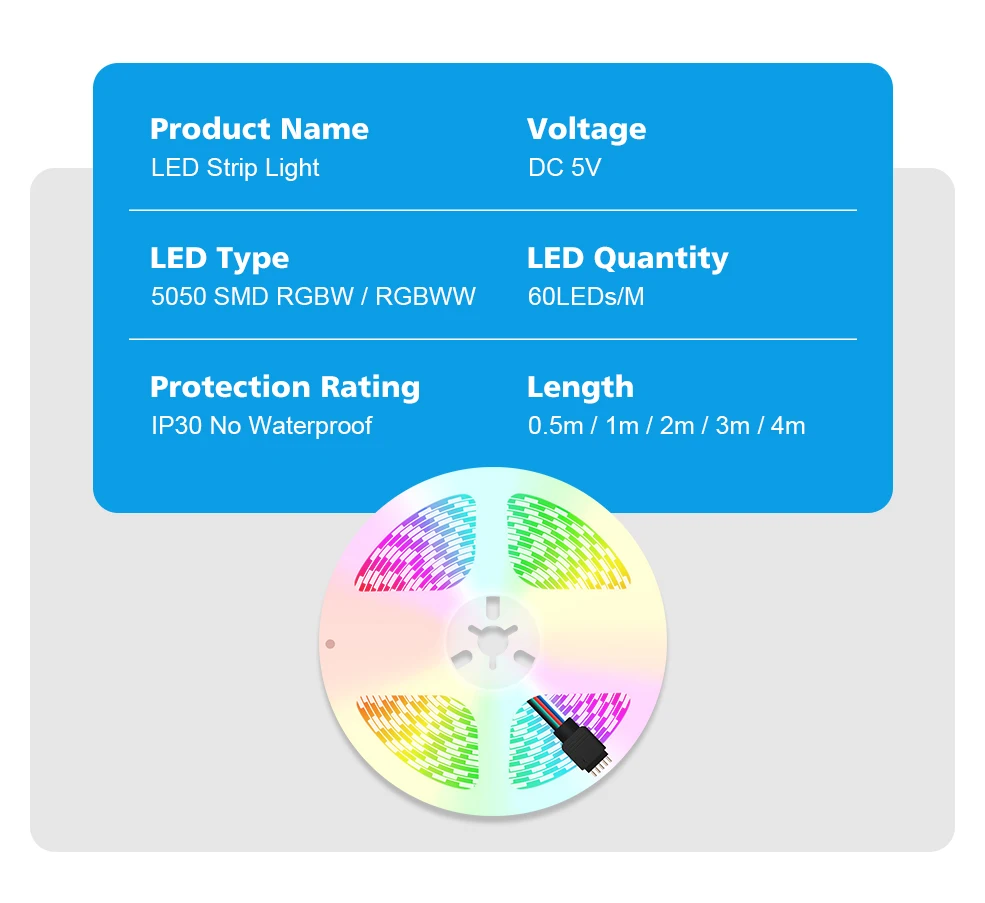Click the Voltage heading
985x903 pixels.
point(586,129)
